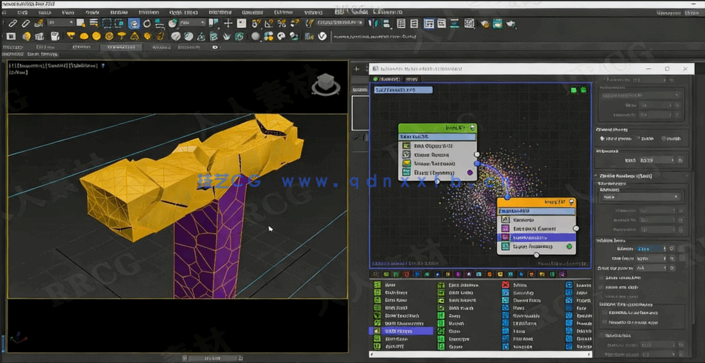The image size is (705, 363).
Task: Select the Link tool in main toolbar
Action: click(13, 22)
